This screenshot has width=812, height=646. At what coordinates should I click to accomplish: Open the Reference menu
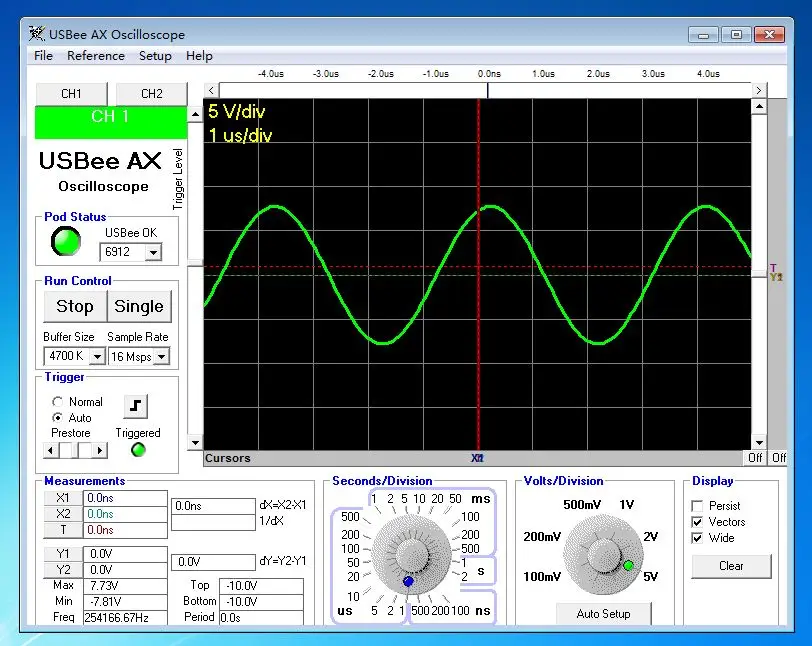pyautogui.click(x=96, y=56)
